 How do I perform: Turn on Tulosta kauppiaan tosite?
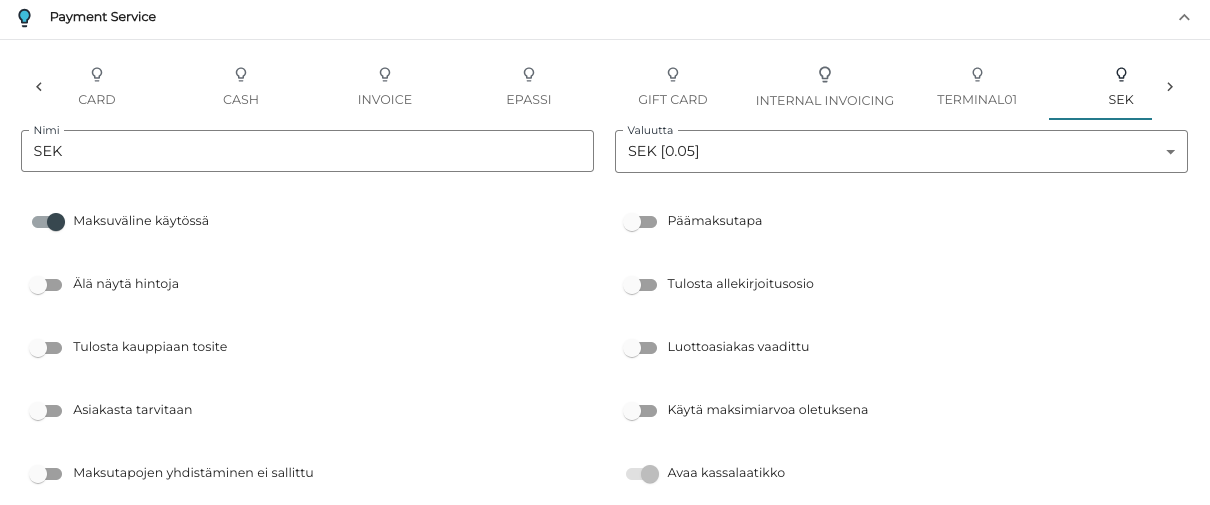[46, 348]
